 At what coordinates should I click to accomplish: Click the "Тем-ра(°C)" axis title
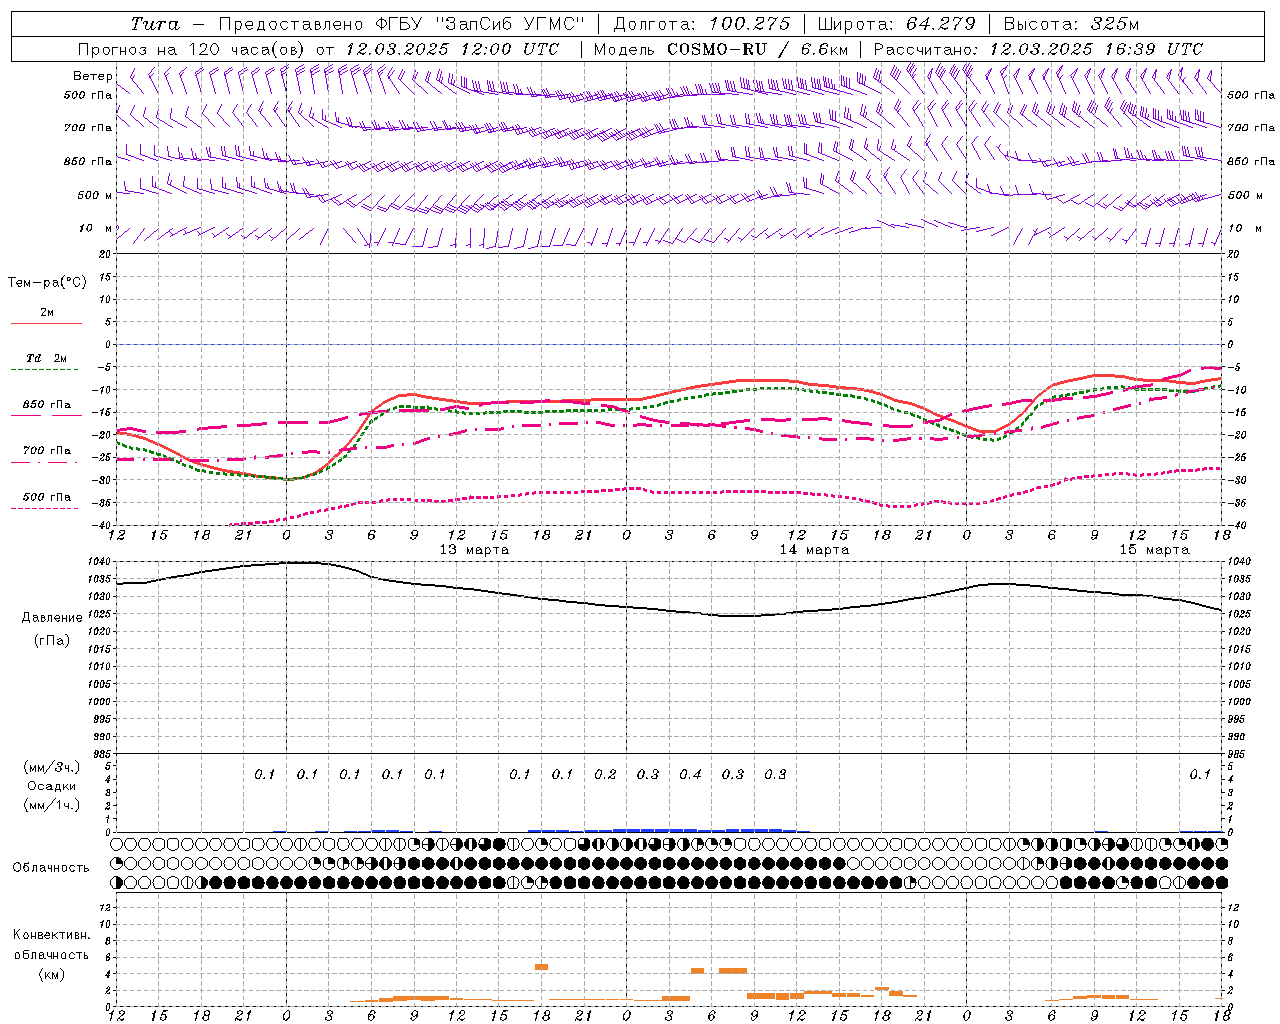[x=47, y=282]
